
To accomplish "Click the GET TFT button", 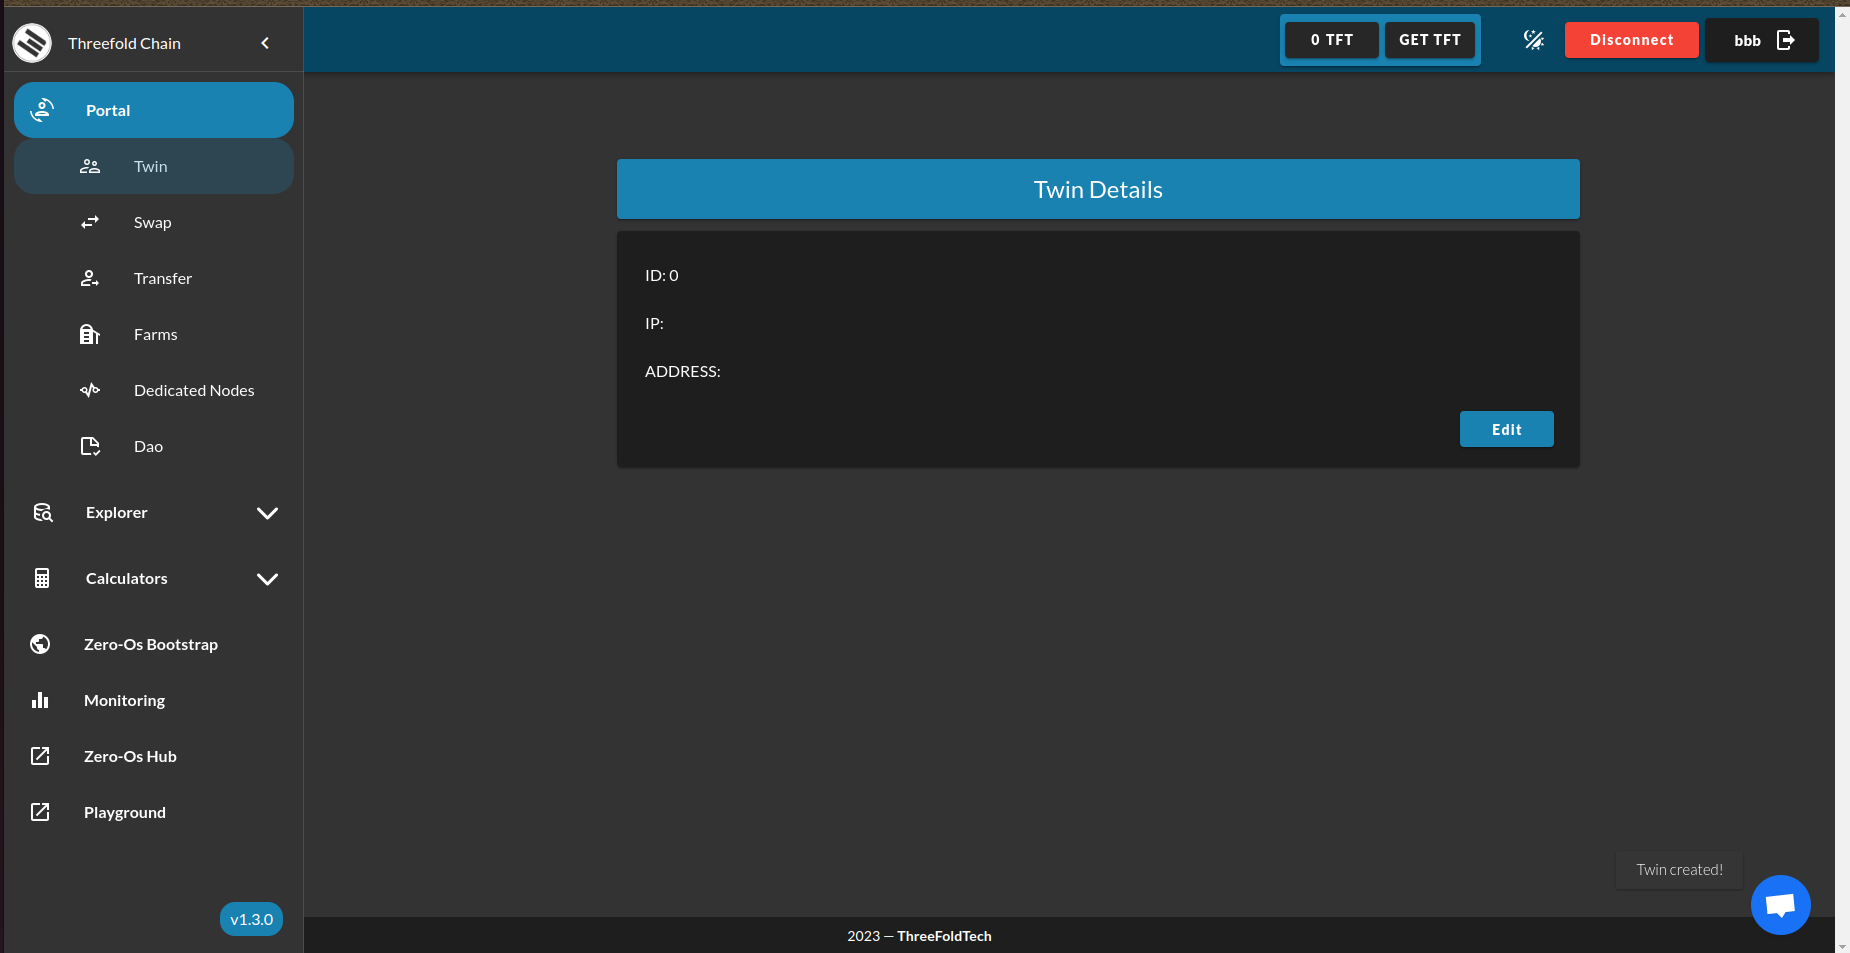I will click(x=1429, y=40).
